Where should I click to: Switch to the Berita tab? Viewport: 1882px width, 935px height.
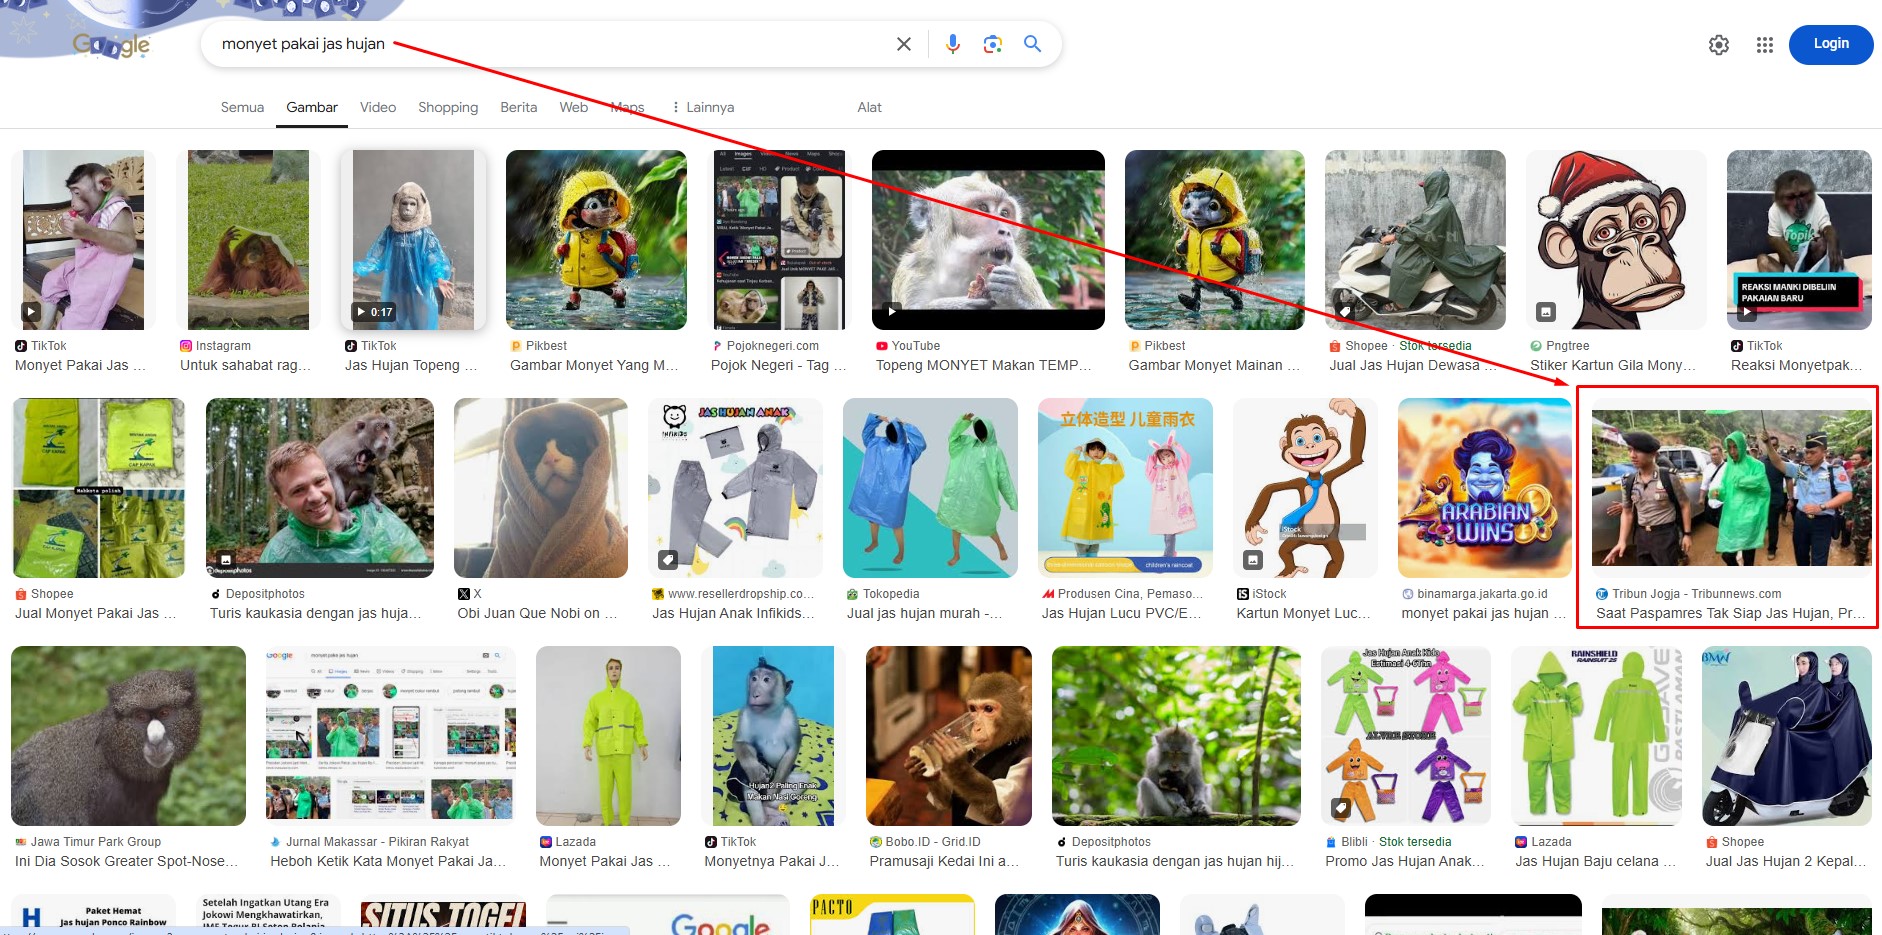[x=518, y=107]
